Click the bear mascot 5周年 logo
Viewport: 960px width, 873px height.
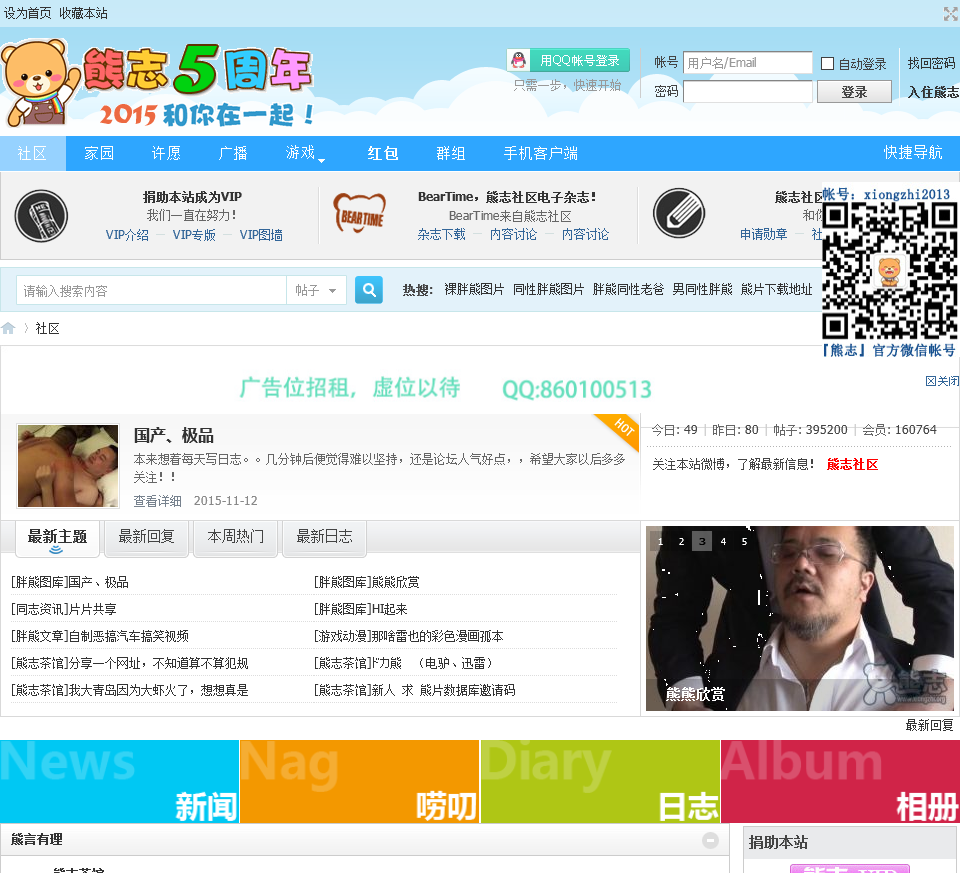(x=158, y=83)
